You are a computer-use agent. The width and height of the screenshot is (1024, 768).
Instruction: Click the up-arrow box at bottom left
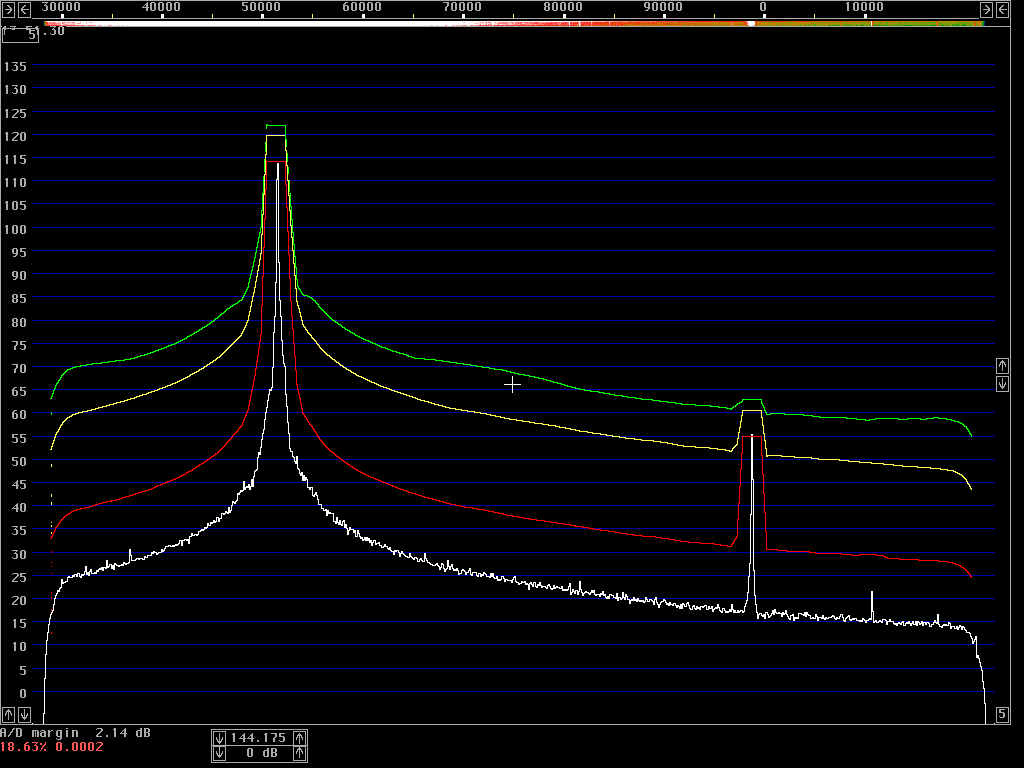(x=8, y=714)
